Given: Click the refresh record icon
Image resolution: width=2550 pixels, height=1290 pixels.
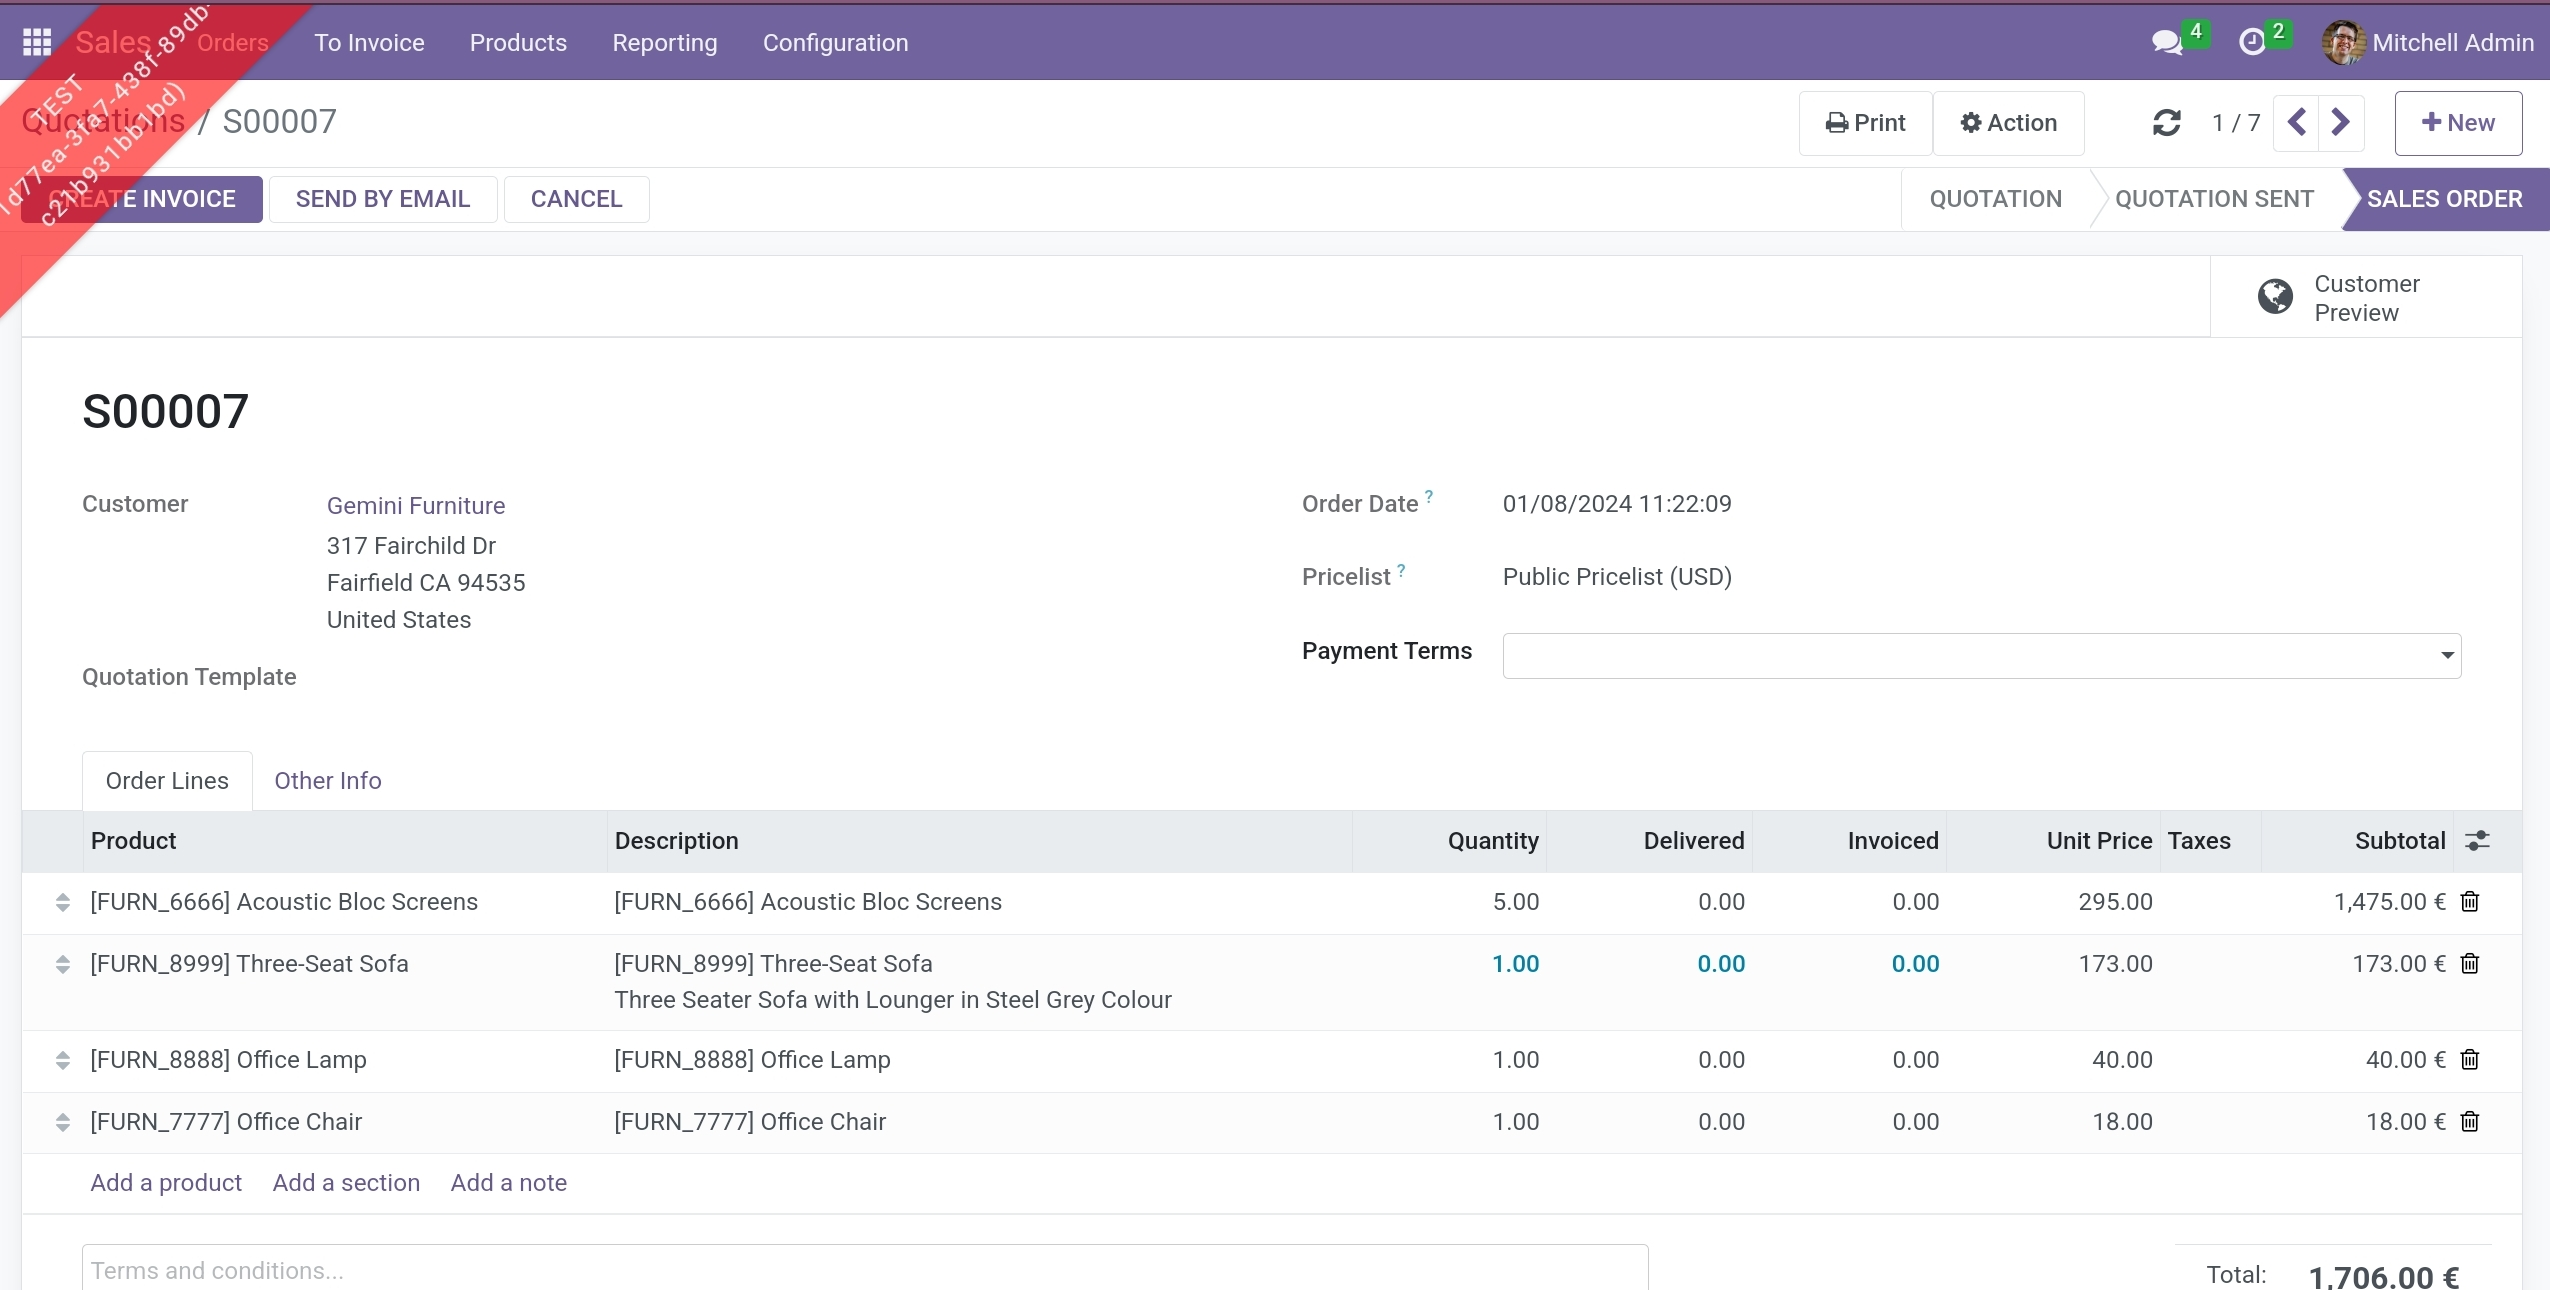Looking at the screenshot, I should [x=2166, y=123].
